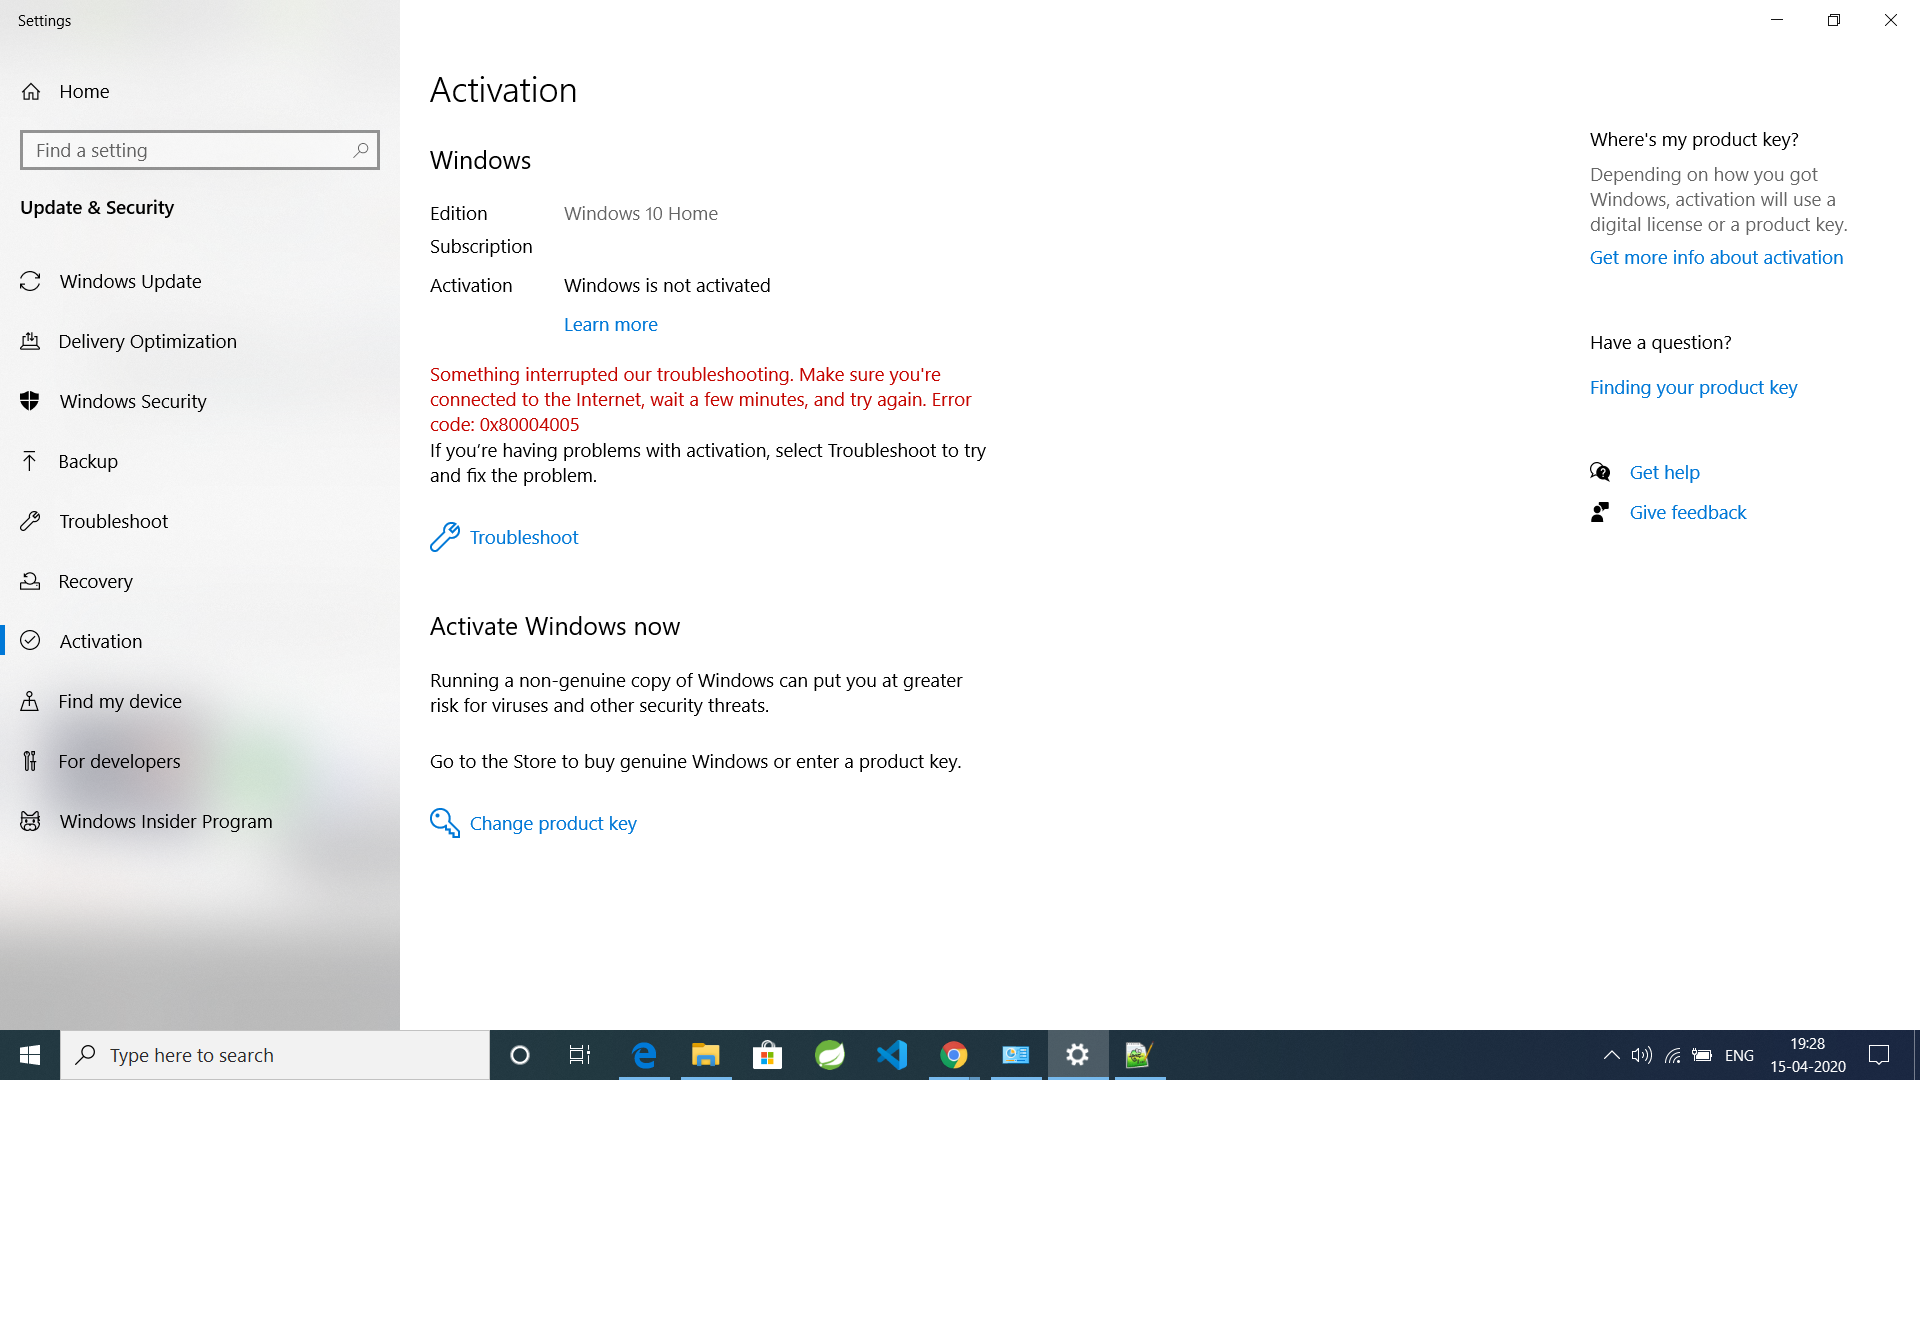The height and width of the screenshot is (1330, 1920).
Task: Open Visual Studio Code from the taskbar
Action: (891, 1055)
